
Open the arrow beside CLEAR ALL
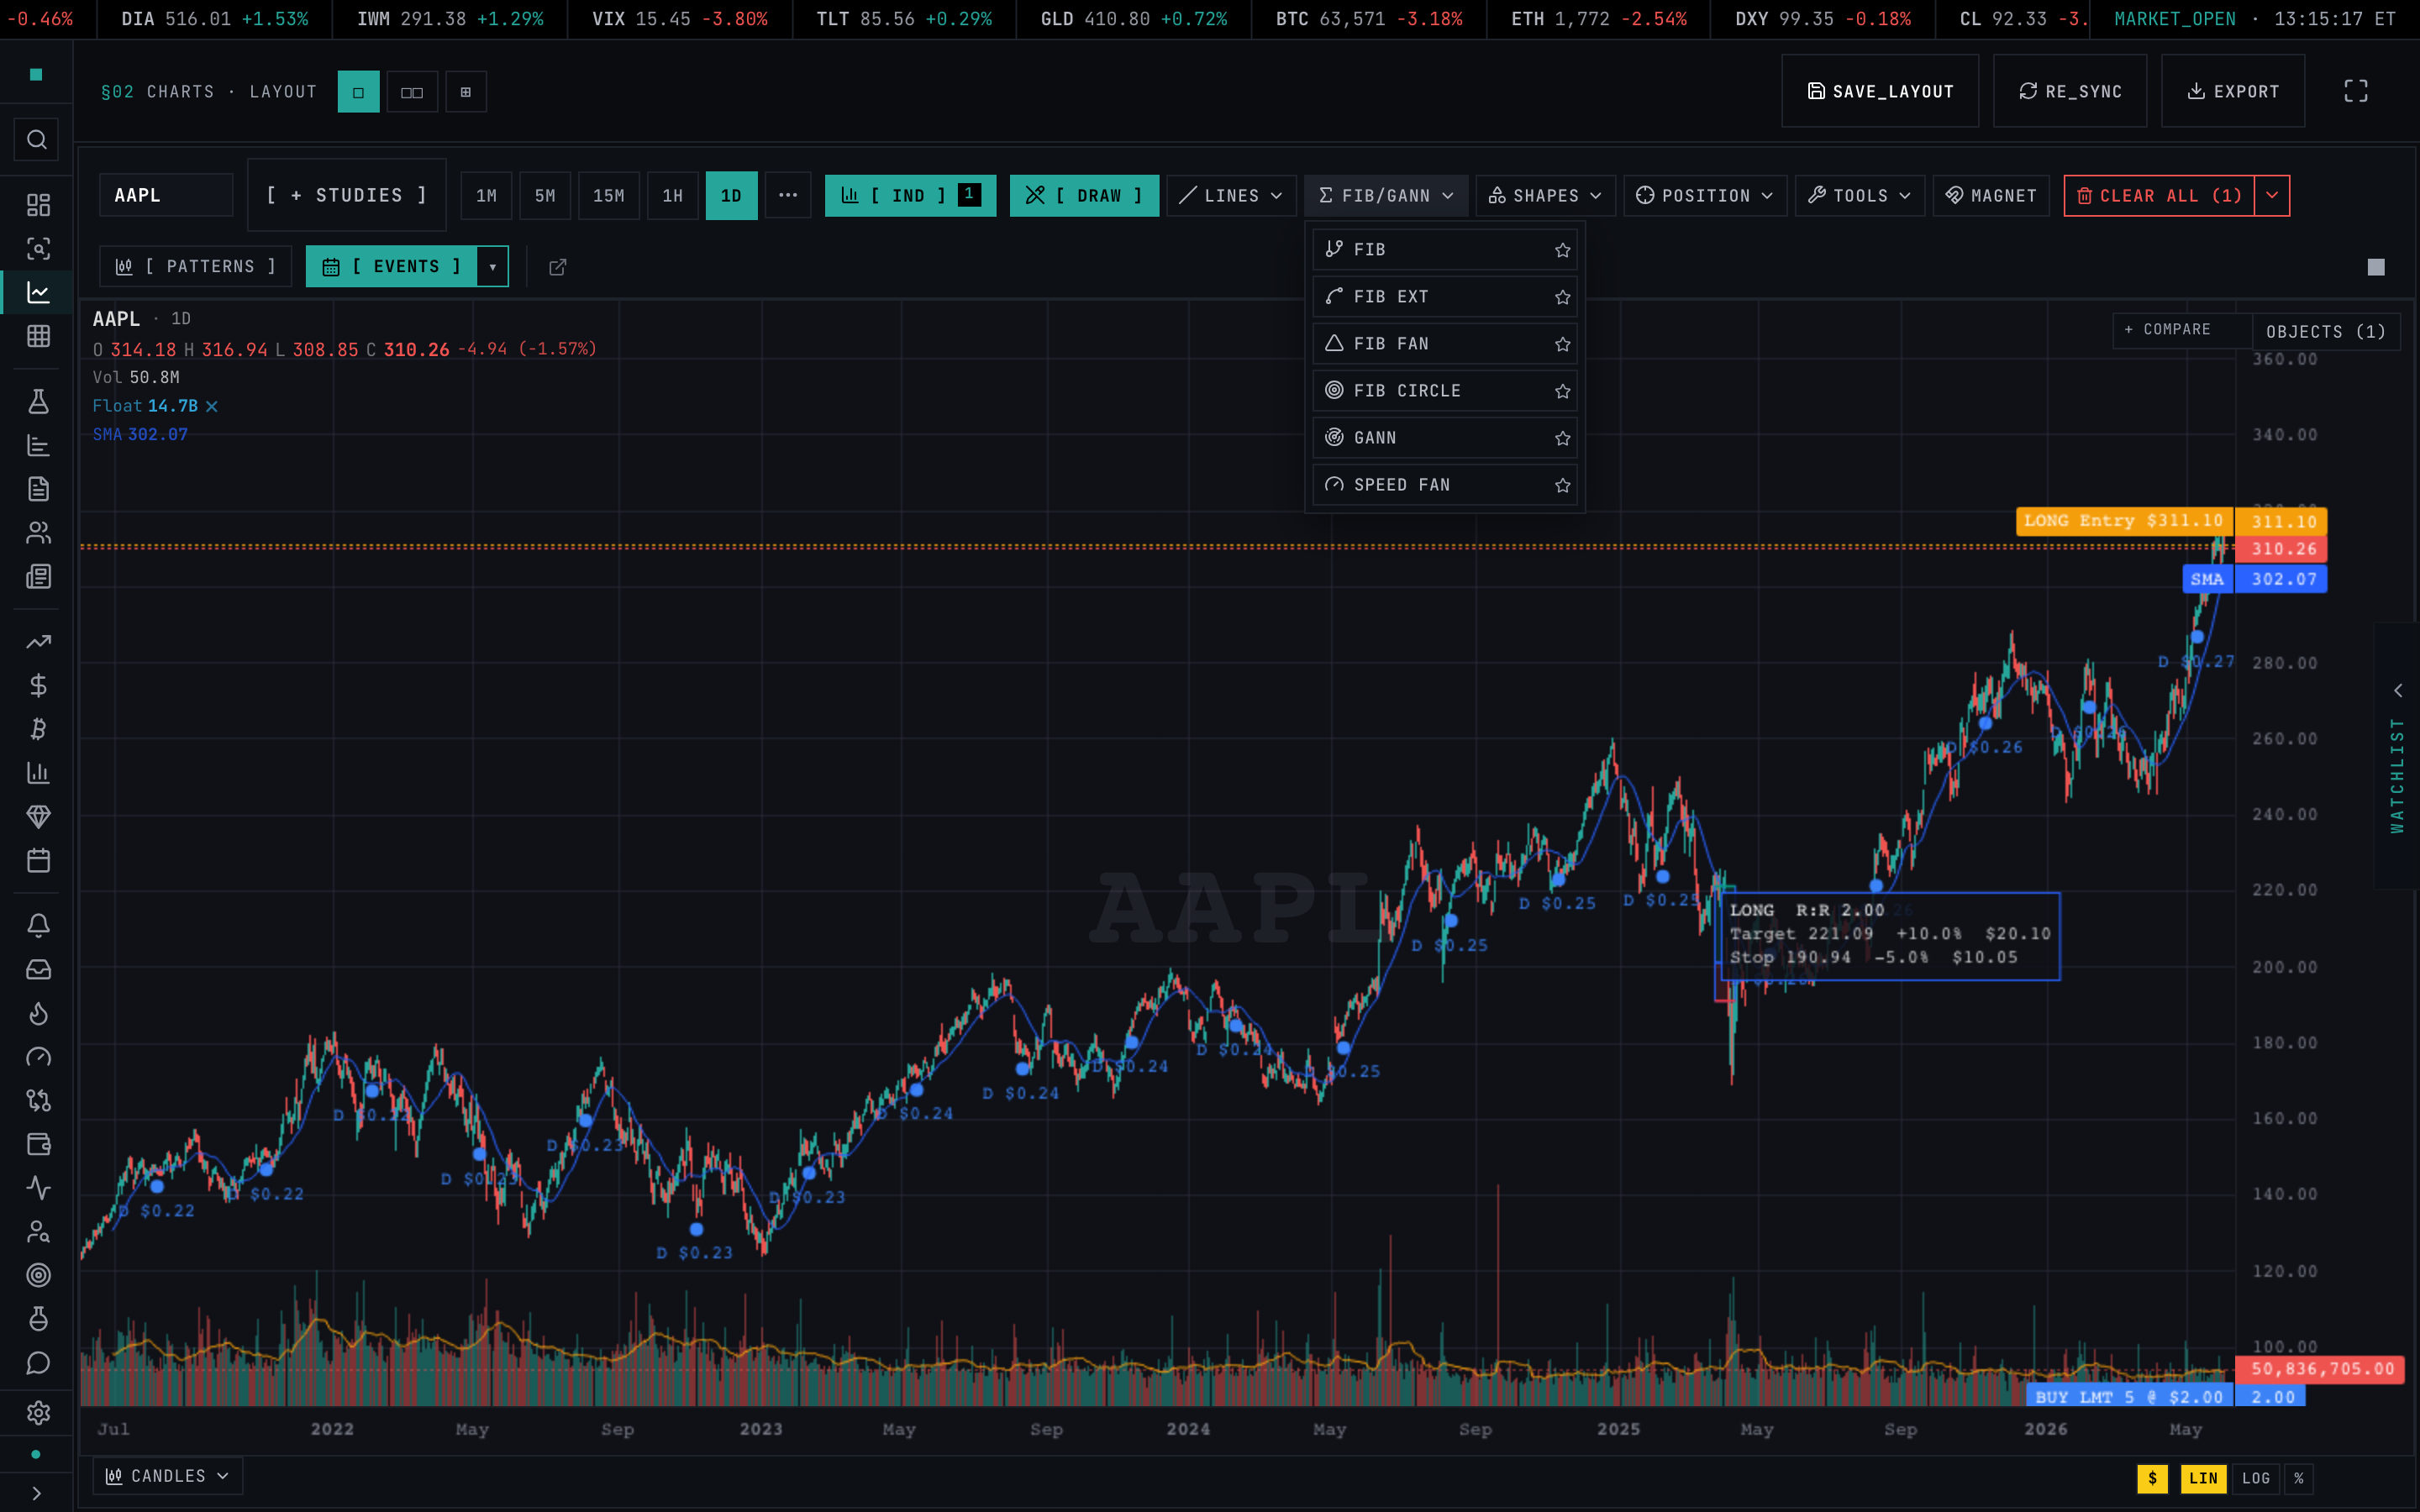(x=2272, y=196)
